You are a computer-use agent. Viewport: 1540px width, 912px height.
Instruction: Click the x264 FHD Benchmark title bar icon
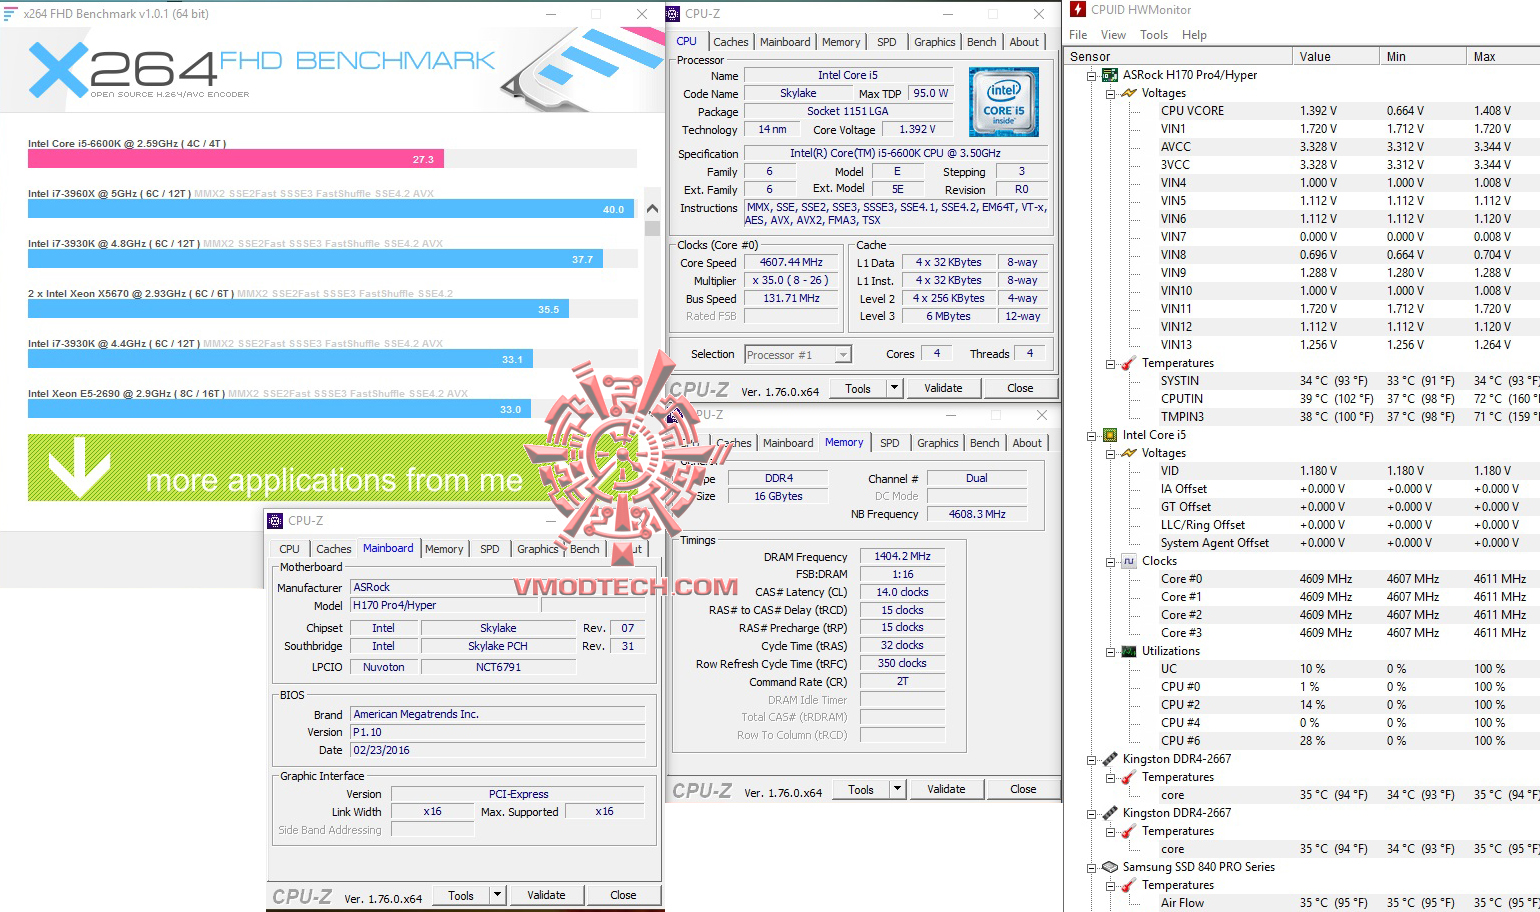[x=10, y=14]
